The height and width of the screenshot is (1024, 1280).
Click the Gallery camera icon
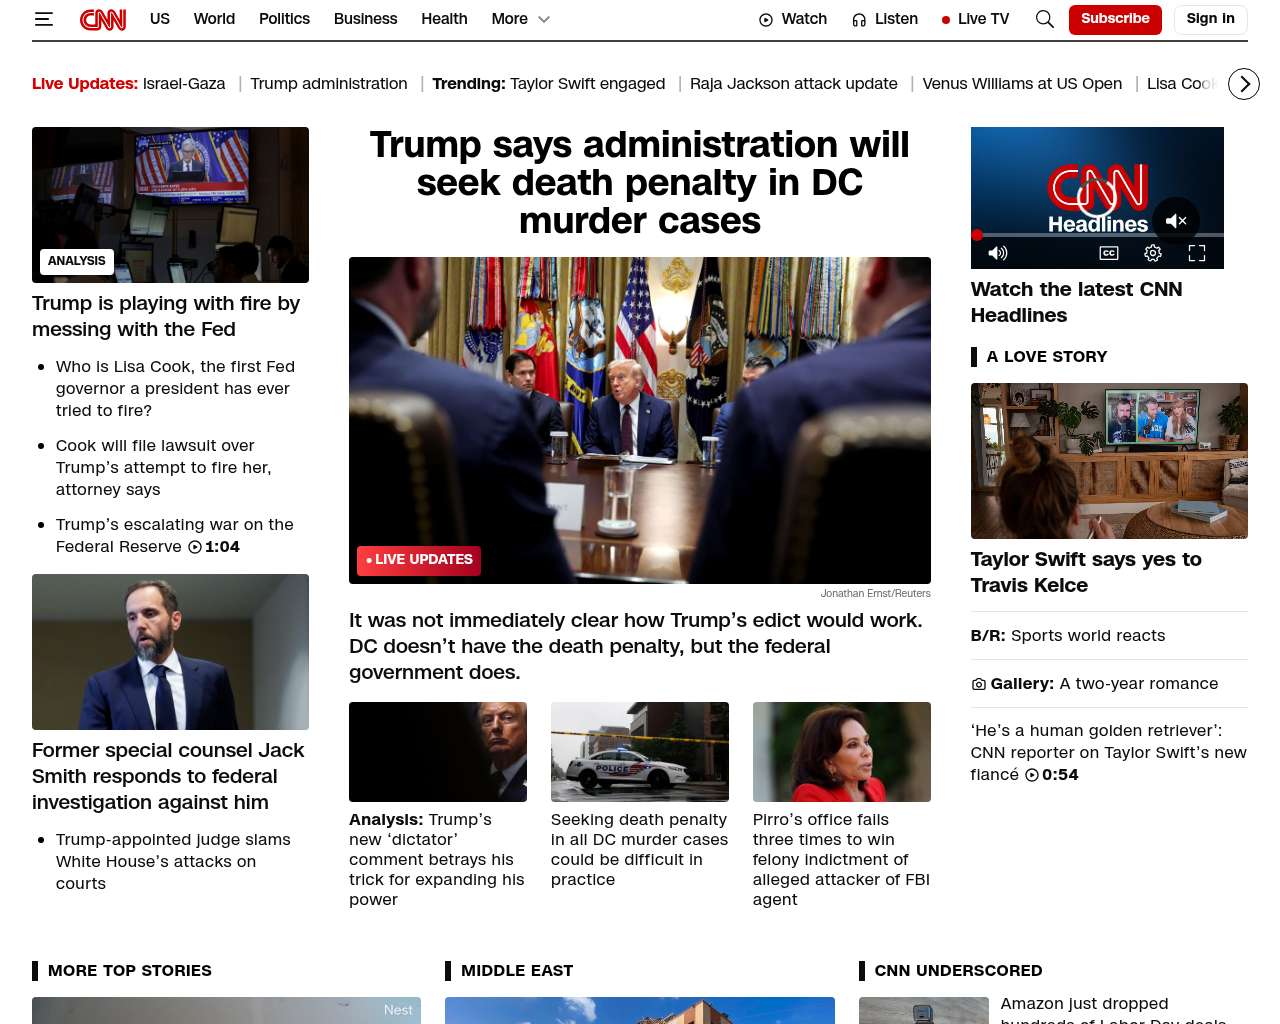[978, 684]
